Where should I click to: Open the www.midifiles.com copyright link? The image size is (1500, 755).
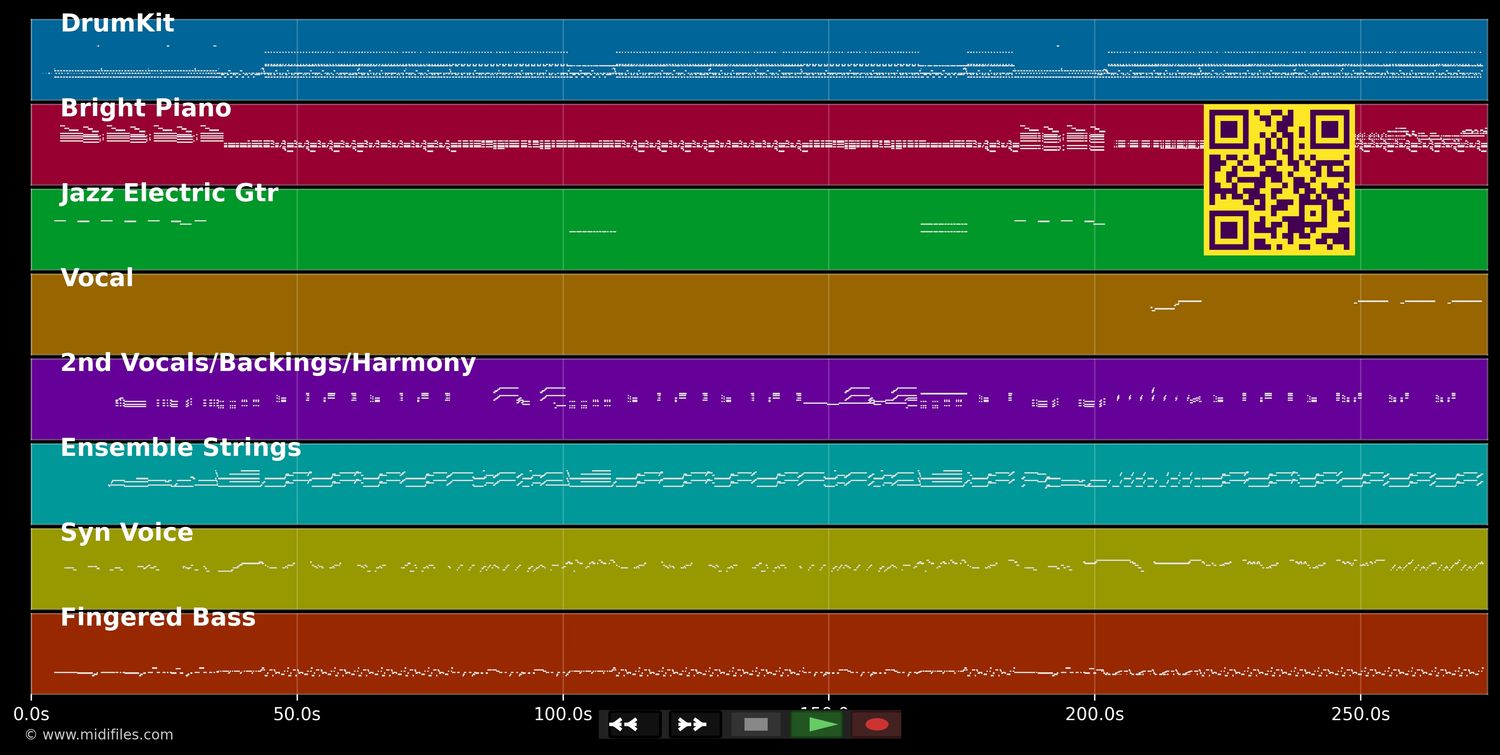click(99, 735)
